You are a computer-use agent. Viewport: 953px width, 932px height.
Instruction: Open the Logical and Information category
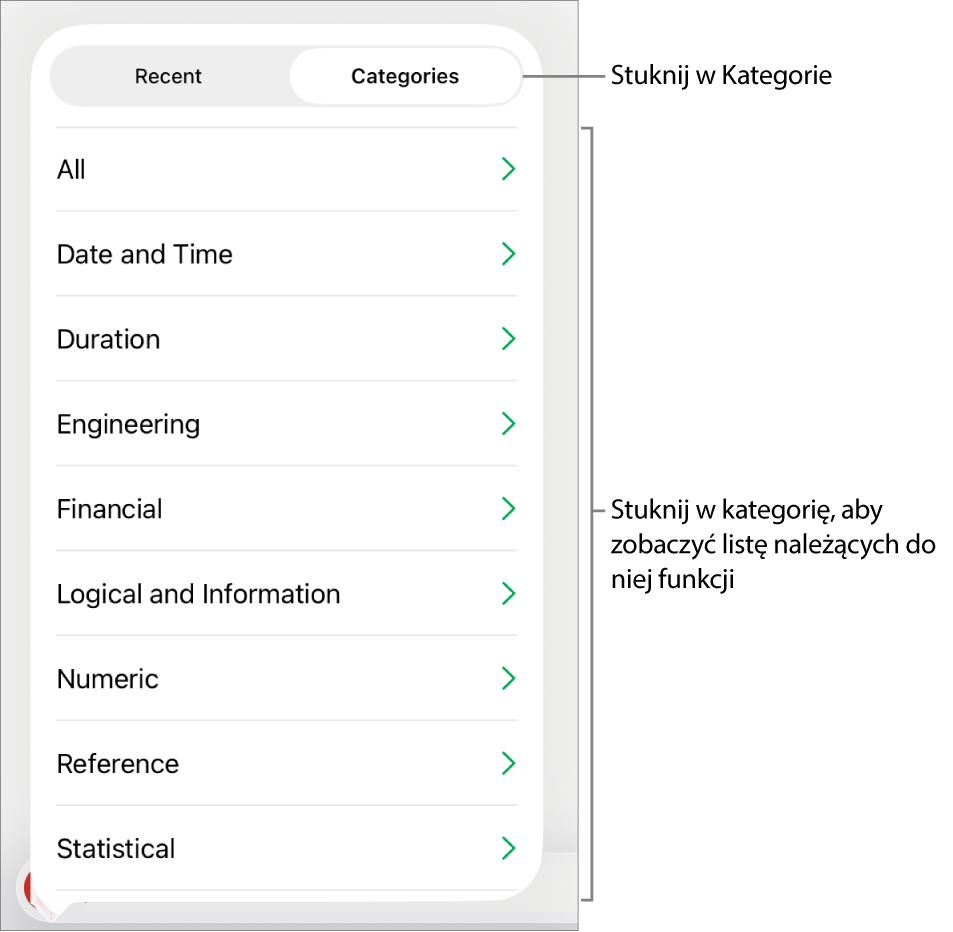click(199, 595)
